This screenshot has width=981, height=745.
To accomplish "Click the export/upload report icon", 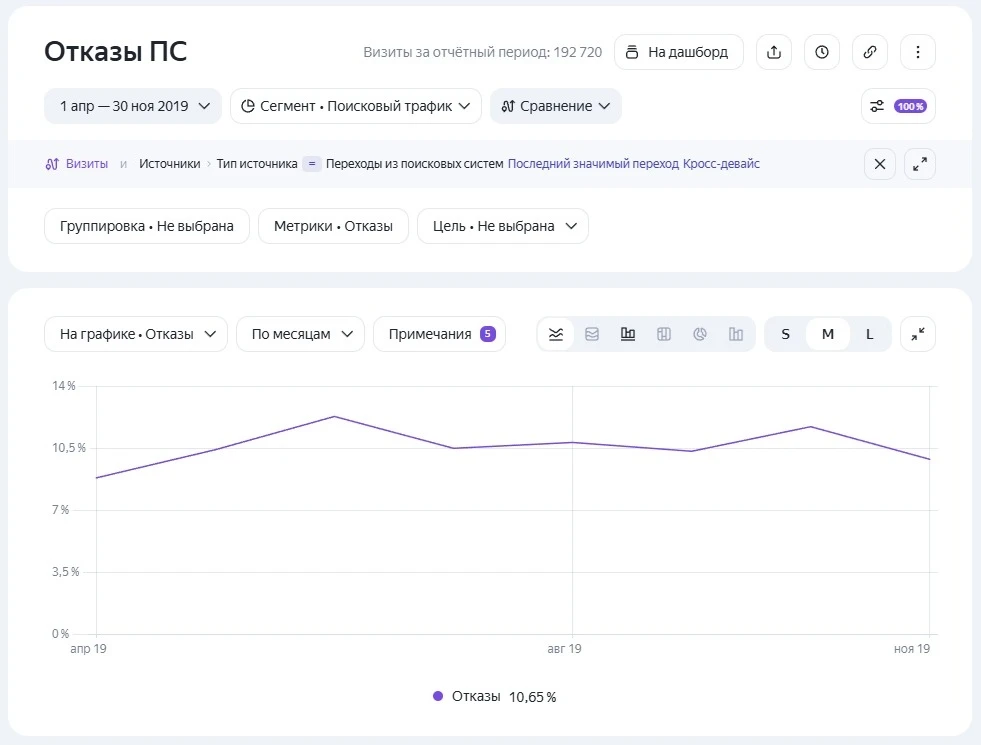I will [774, 52].
